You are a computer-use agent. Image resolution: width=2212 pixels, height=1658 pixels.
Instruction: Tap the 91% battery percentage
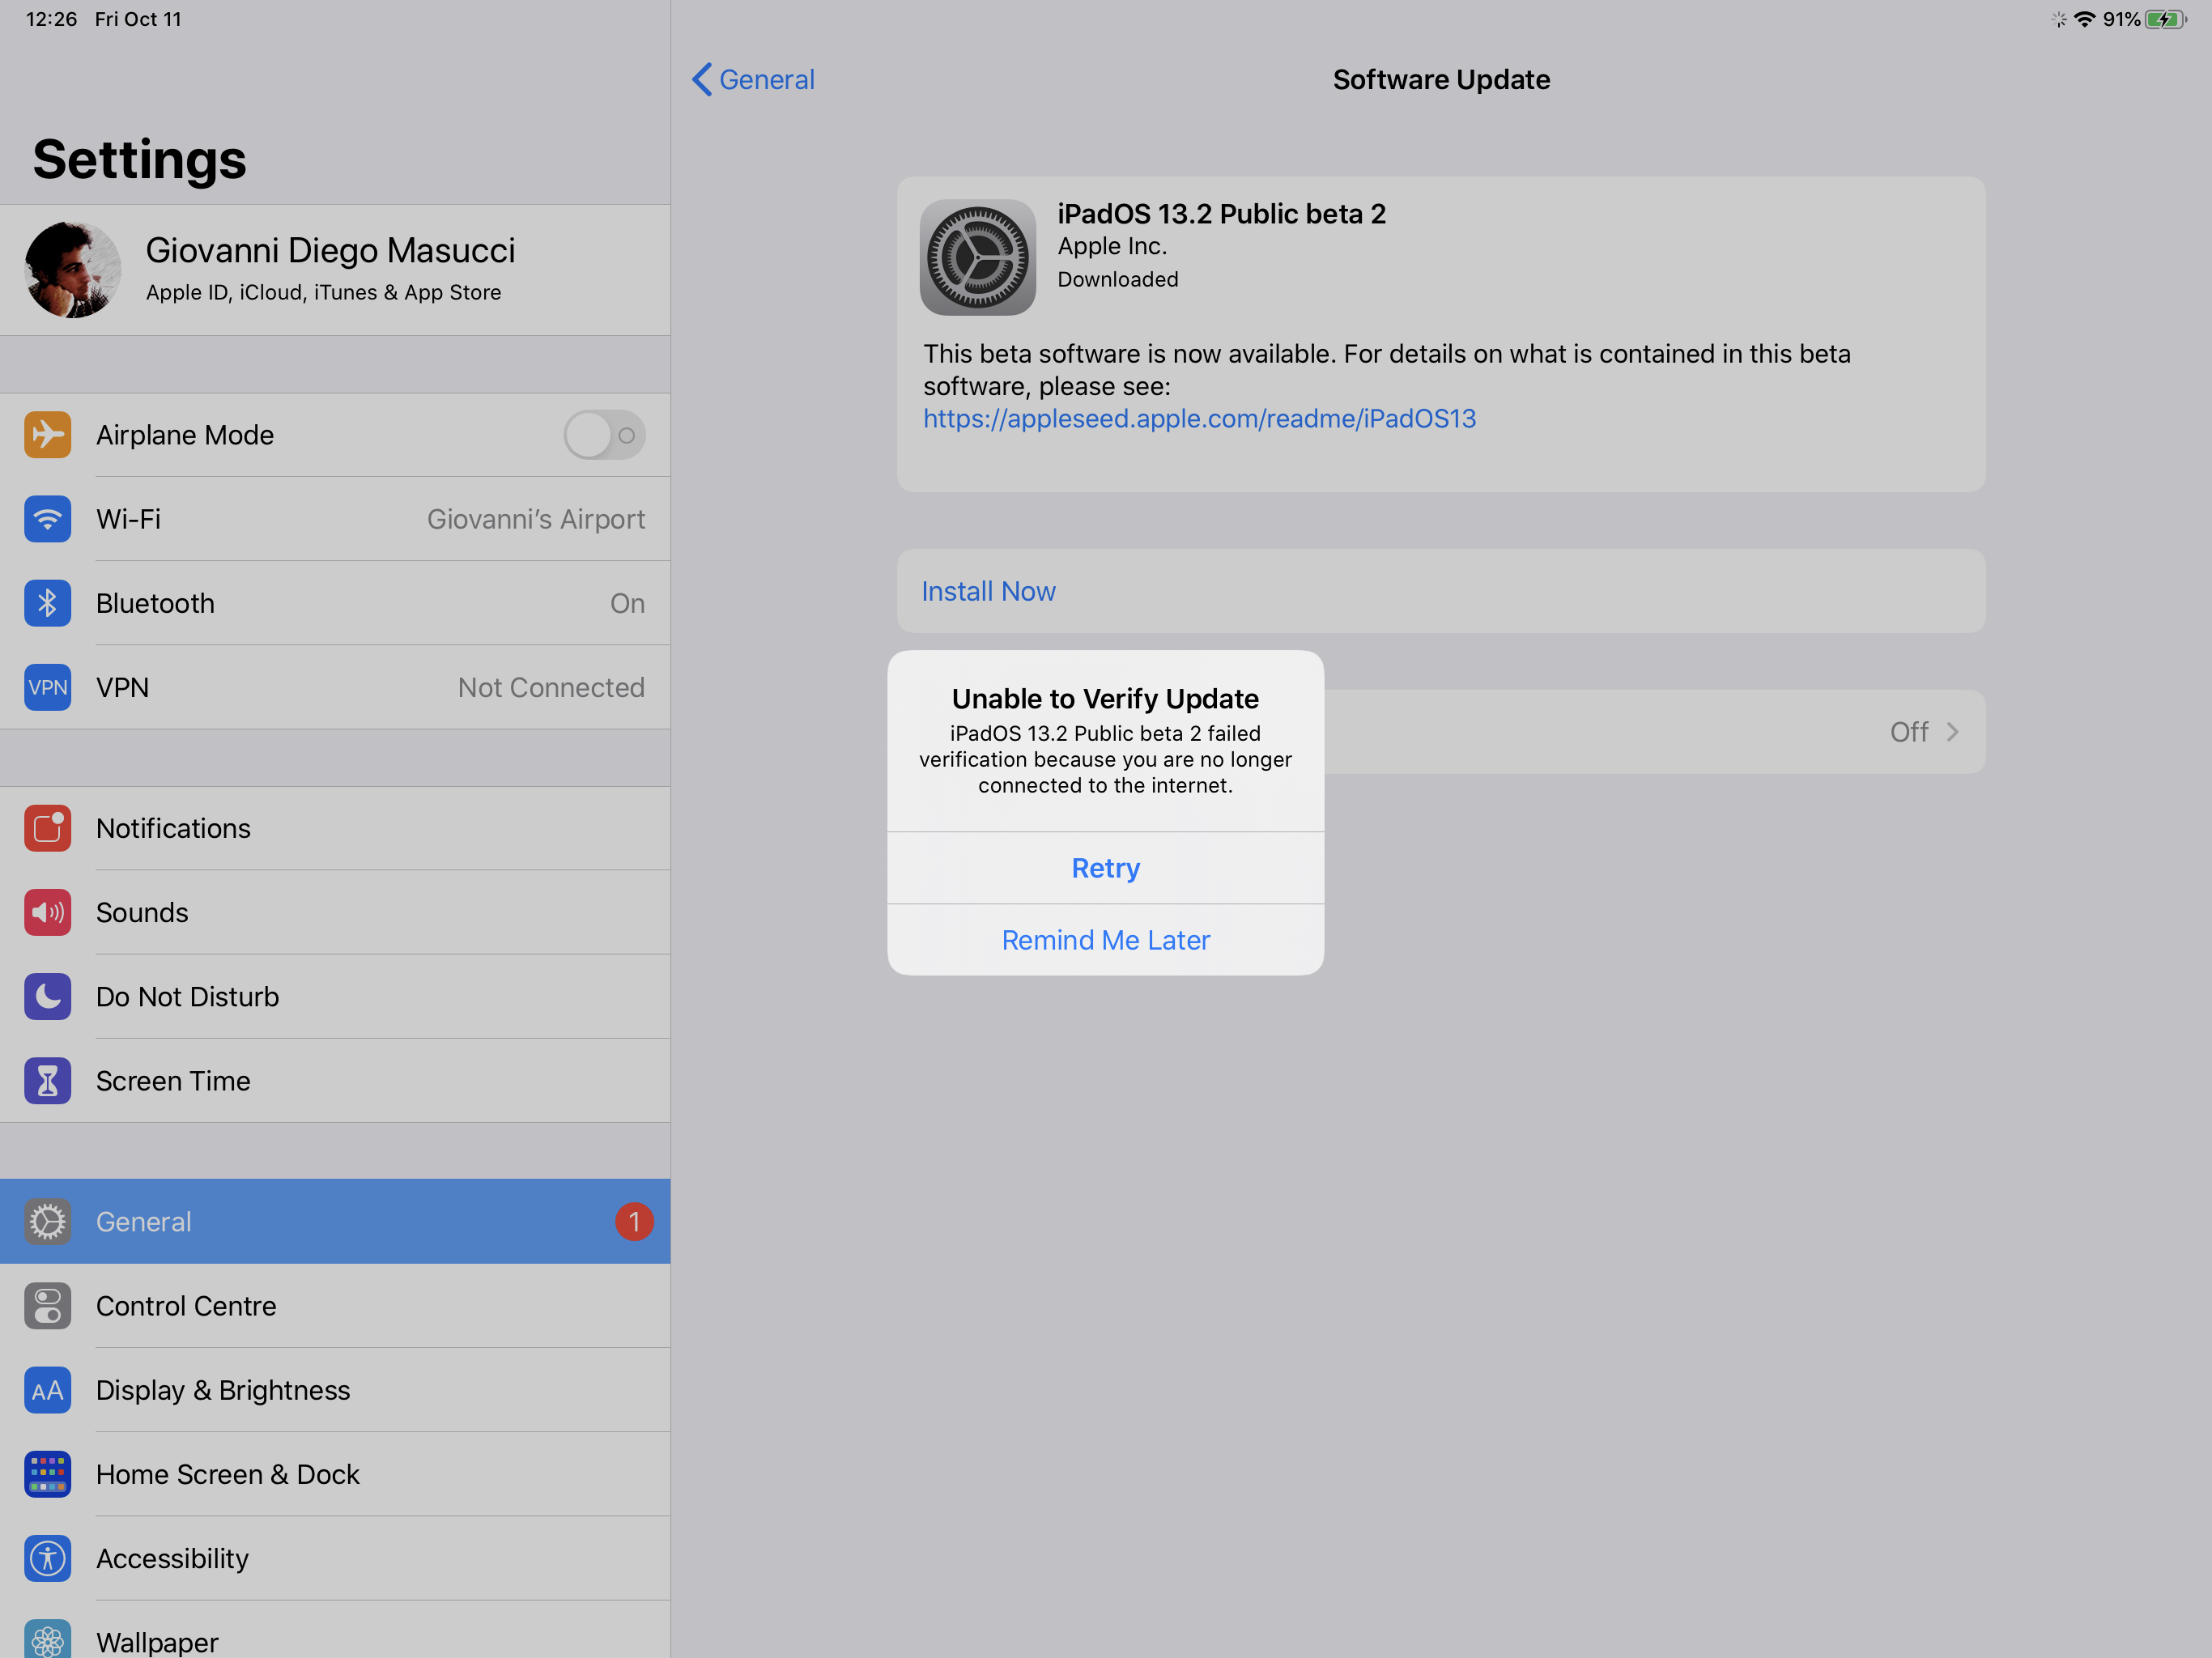point(2121,19)
